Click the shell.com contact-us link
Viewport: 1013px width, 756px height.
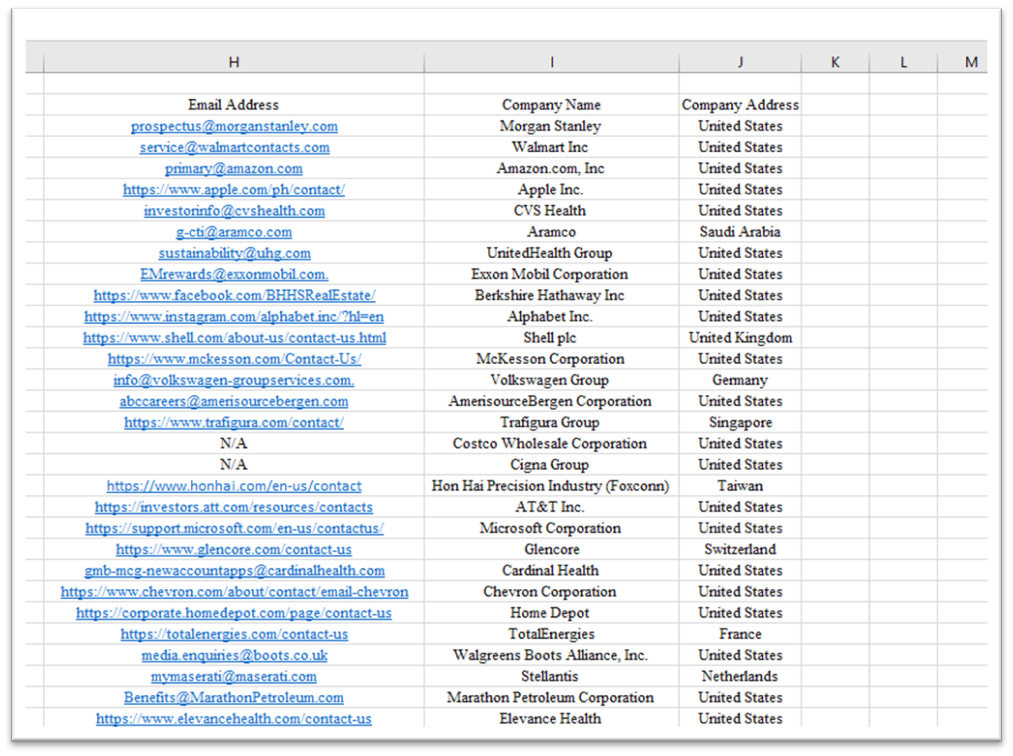tap(235, 338)
